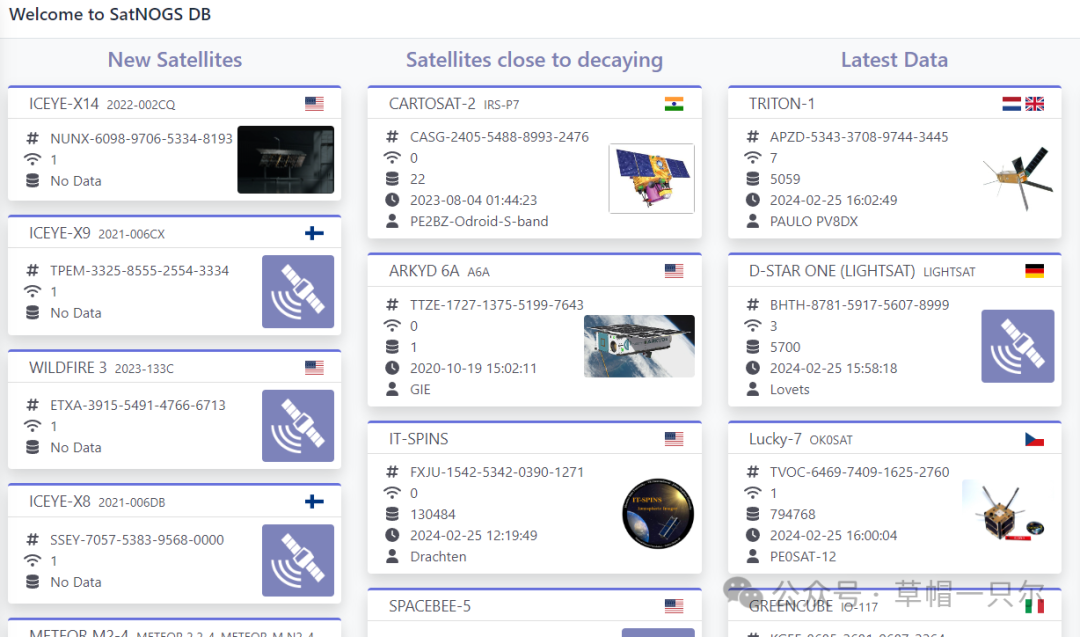Click the user icon beside Lovets
The height and width of the screenshot is (637, 1080).
click(x=753, y=389)
